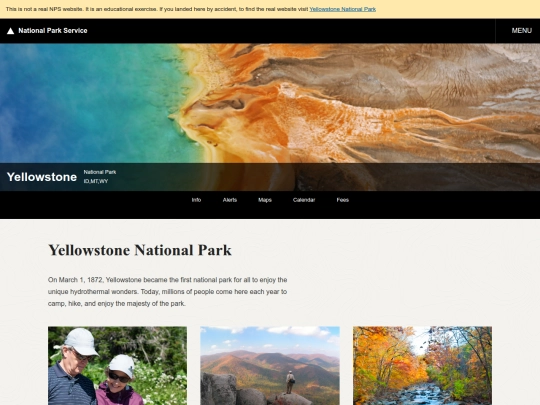Click the "National Park" designation label
This screenshot has height=405, width=540.
[100, 172]
